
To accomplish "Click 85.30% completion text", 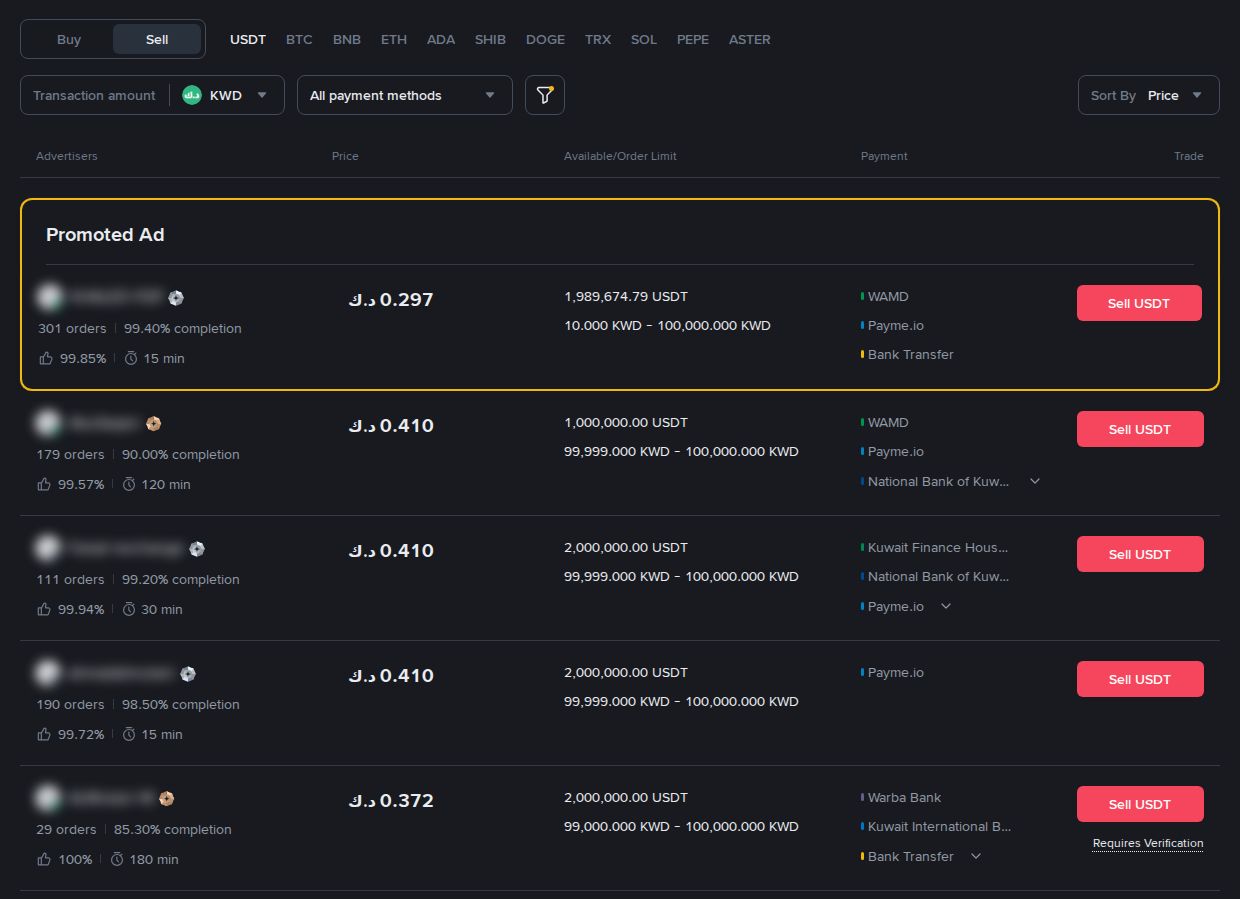I will coord(173,829).
